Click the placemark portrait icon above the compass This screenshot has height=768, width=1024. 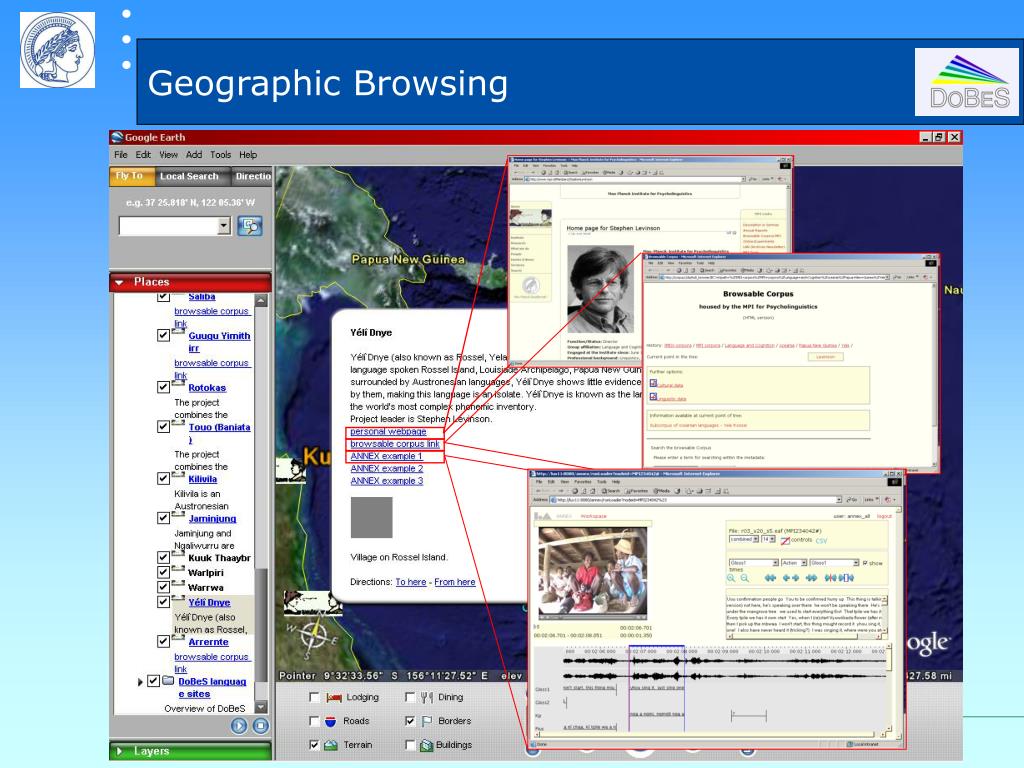click(313, 602)
